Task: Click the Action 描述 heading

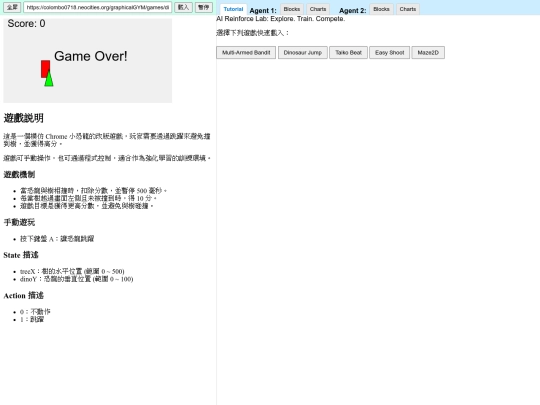Action: pos(23,295)
